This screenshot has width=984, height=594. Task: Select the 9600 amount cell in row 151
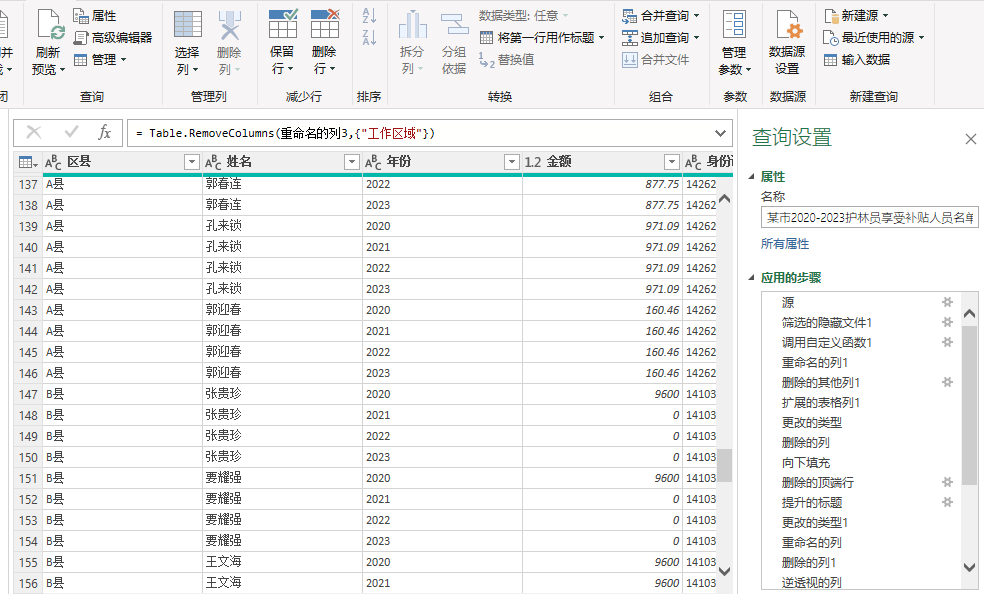(602, 479)
